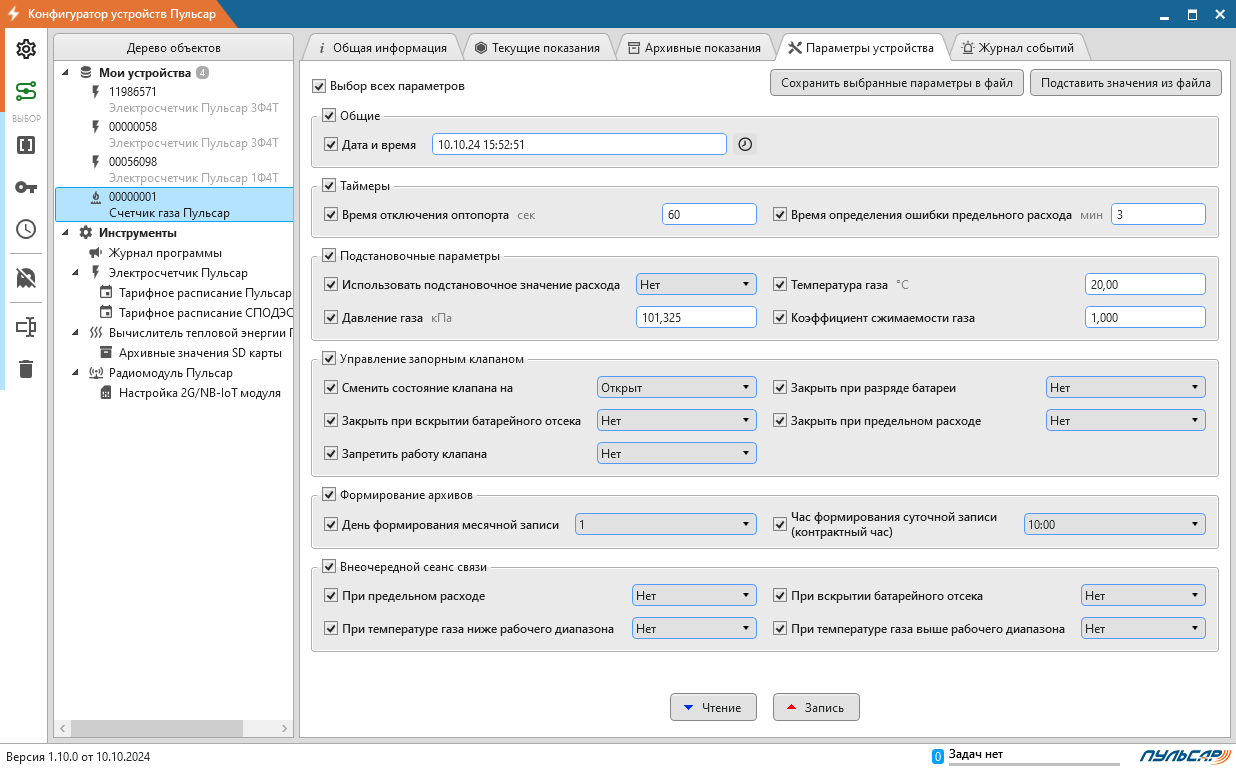
Task: Click the tasks counter badge in status bar
Action: pyautogui.click(x=938, y=756)
